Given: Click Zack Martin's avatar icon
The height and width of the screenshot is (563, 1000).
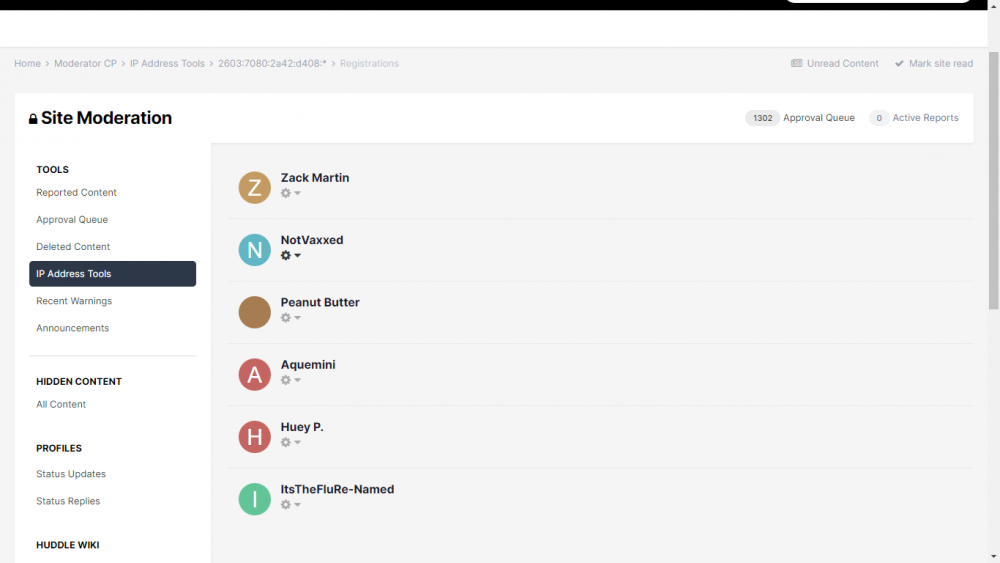Looking at the screenshot, I should (x=254, y=187).
